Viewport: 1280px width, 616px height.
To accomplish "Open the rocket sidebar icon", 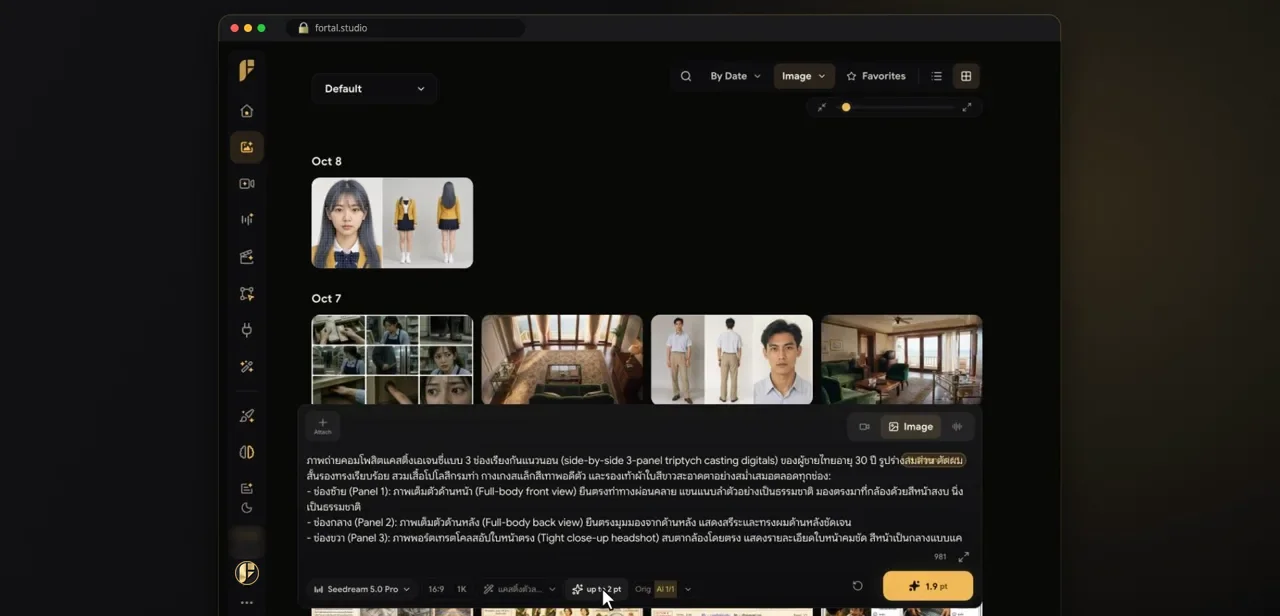I will (247, 416).
